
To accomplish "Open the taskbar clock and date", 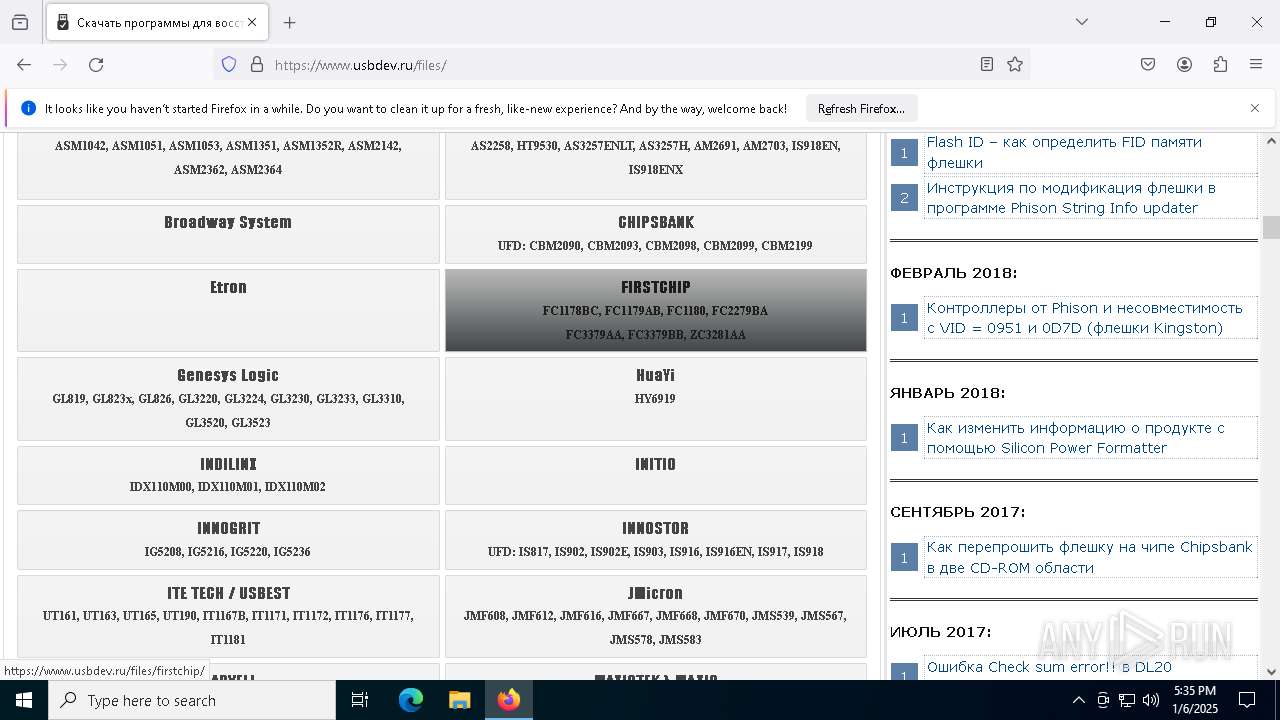I will (1194, 700).
